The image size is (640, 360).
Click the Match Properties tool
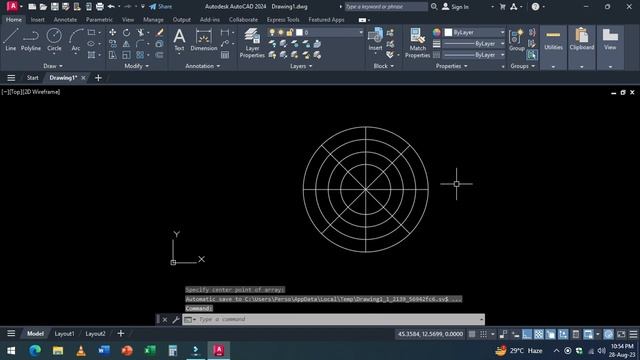click(x=418, y=43)
